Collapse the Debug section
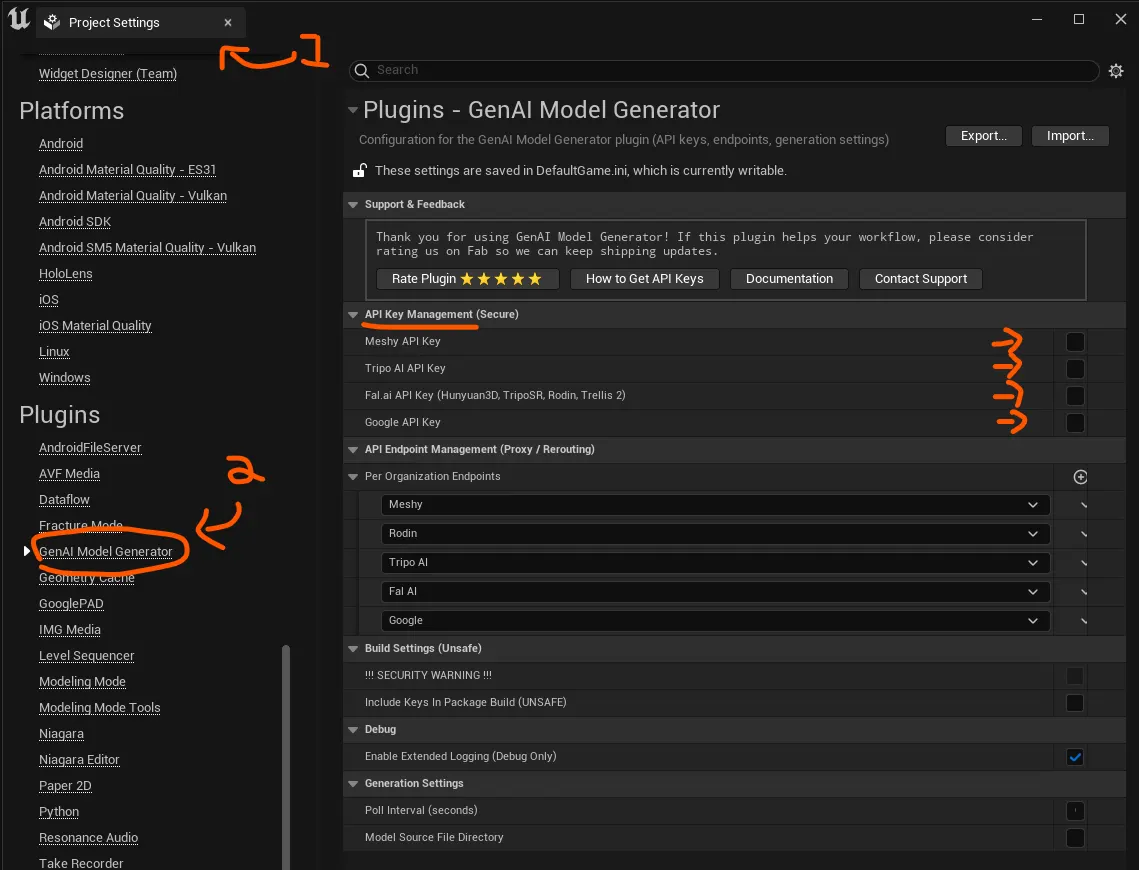The width and height of the screenshot is (1139, 870). tap(353, 730)
